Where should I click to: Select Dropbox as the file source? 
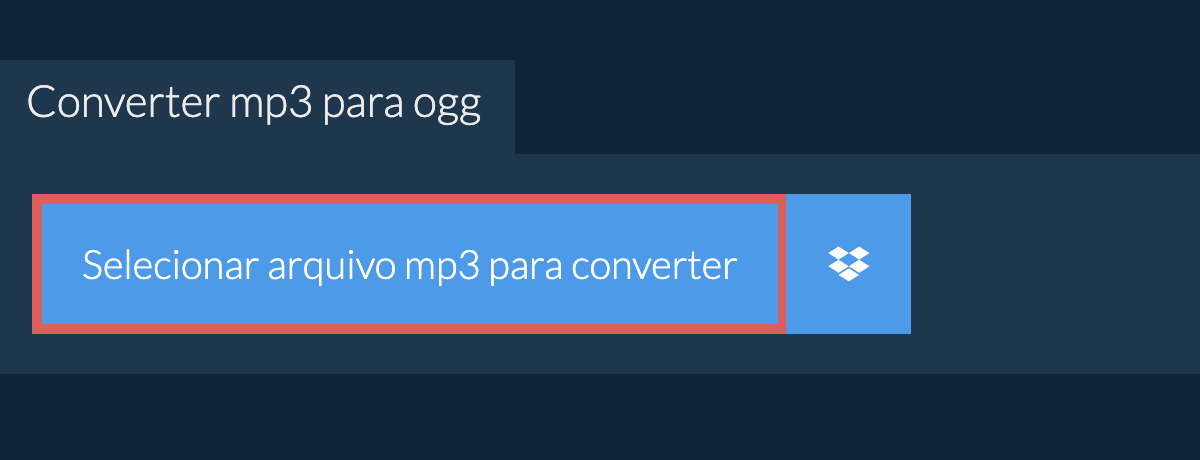pyautogui.click(x=848, y=264)
